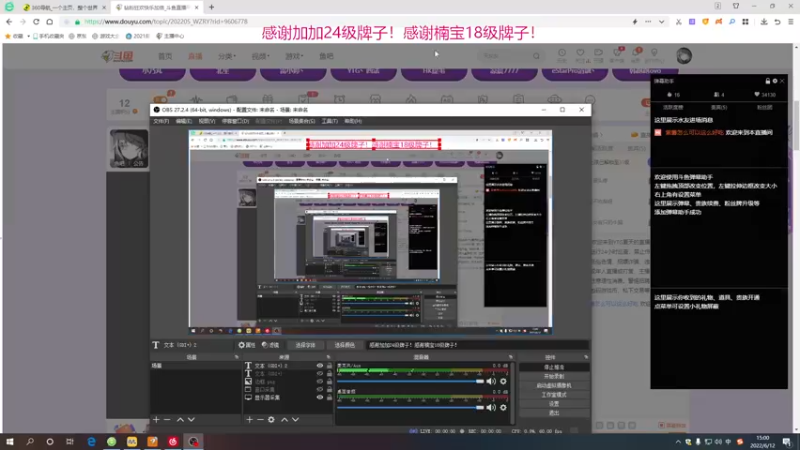800x450 pixels.
Task: Open filters for selected OBS text source
Action: tap(270, 345)
